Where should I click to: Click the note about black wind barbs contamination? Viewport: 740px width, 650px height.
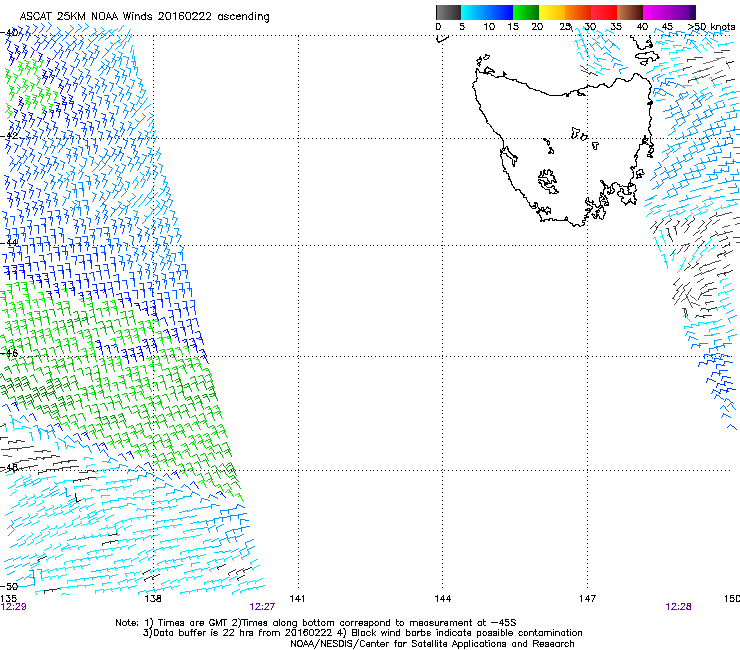tap(460, 633)
